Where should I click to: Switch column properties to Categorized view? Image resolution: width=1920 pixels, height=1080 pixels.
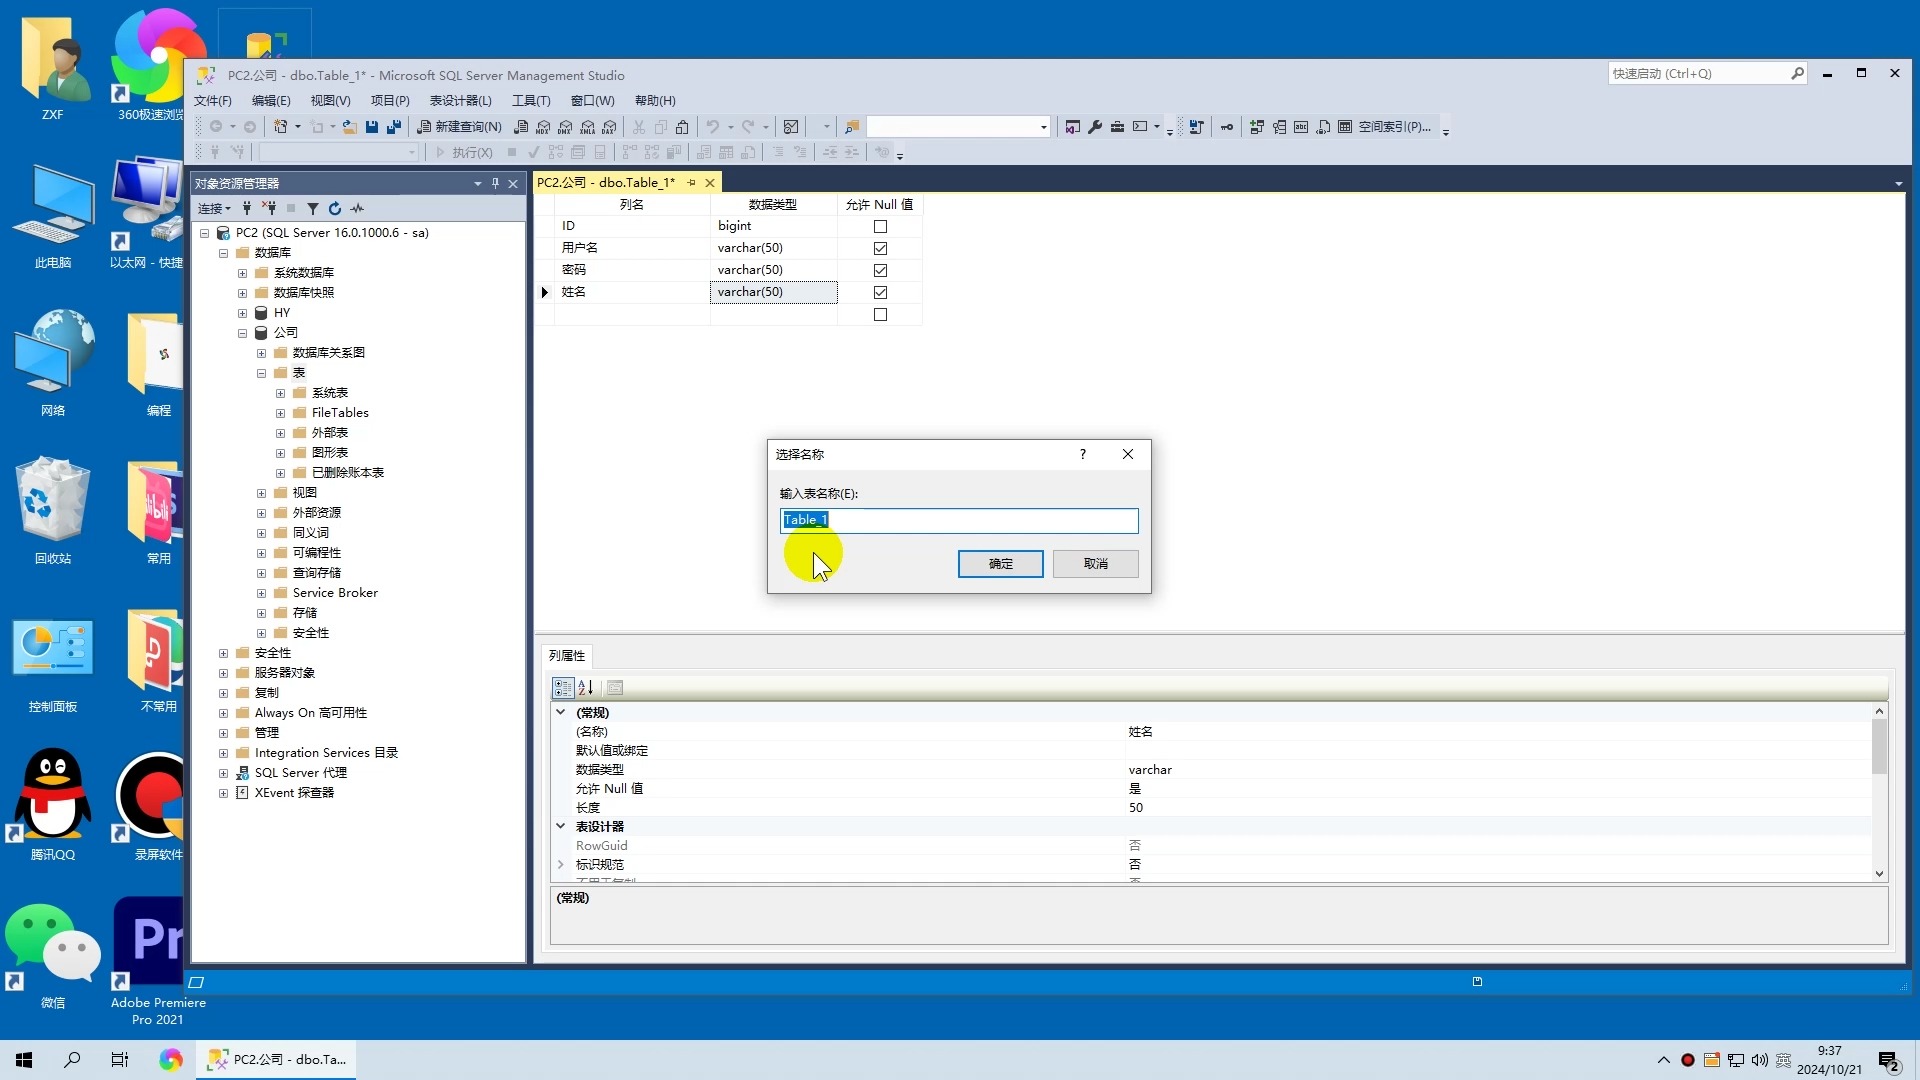[563, 688]
